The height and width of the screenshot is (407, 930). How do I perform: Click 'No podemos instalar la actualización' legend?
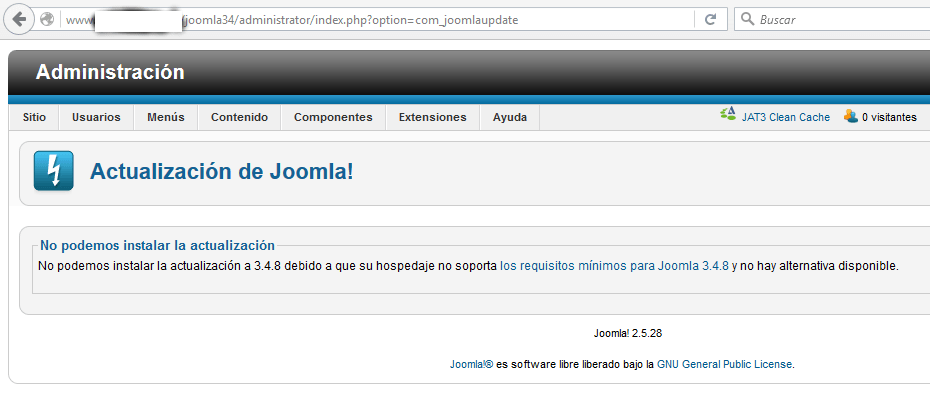click(x=157, y=245)
